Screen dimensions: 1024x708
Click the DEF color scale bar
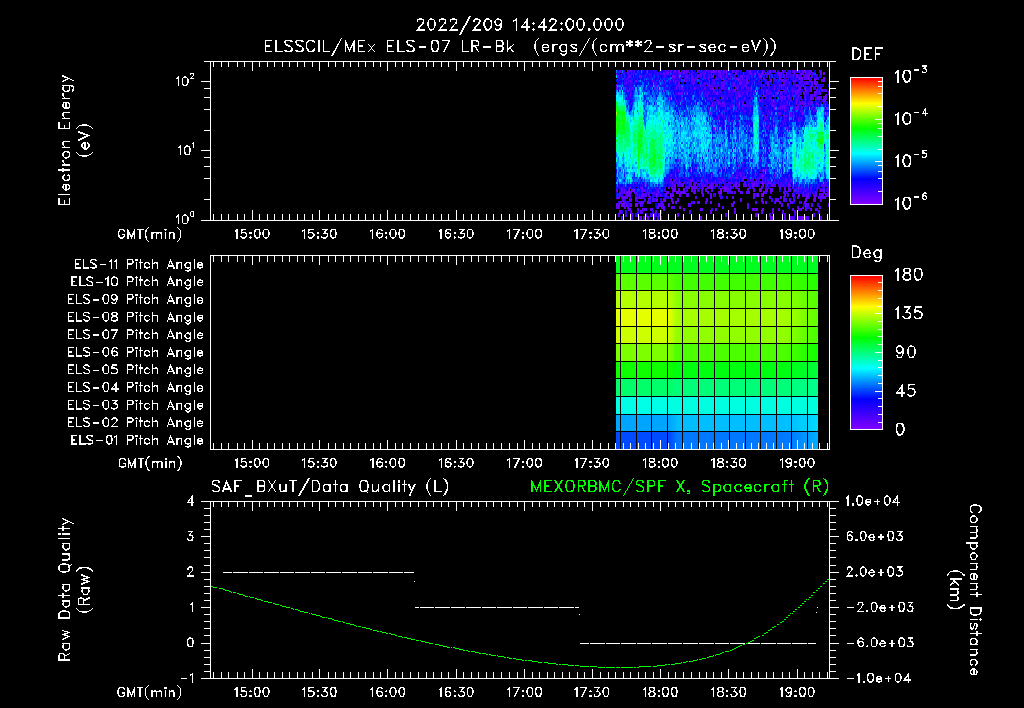866,140
